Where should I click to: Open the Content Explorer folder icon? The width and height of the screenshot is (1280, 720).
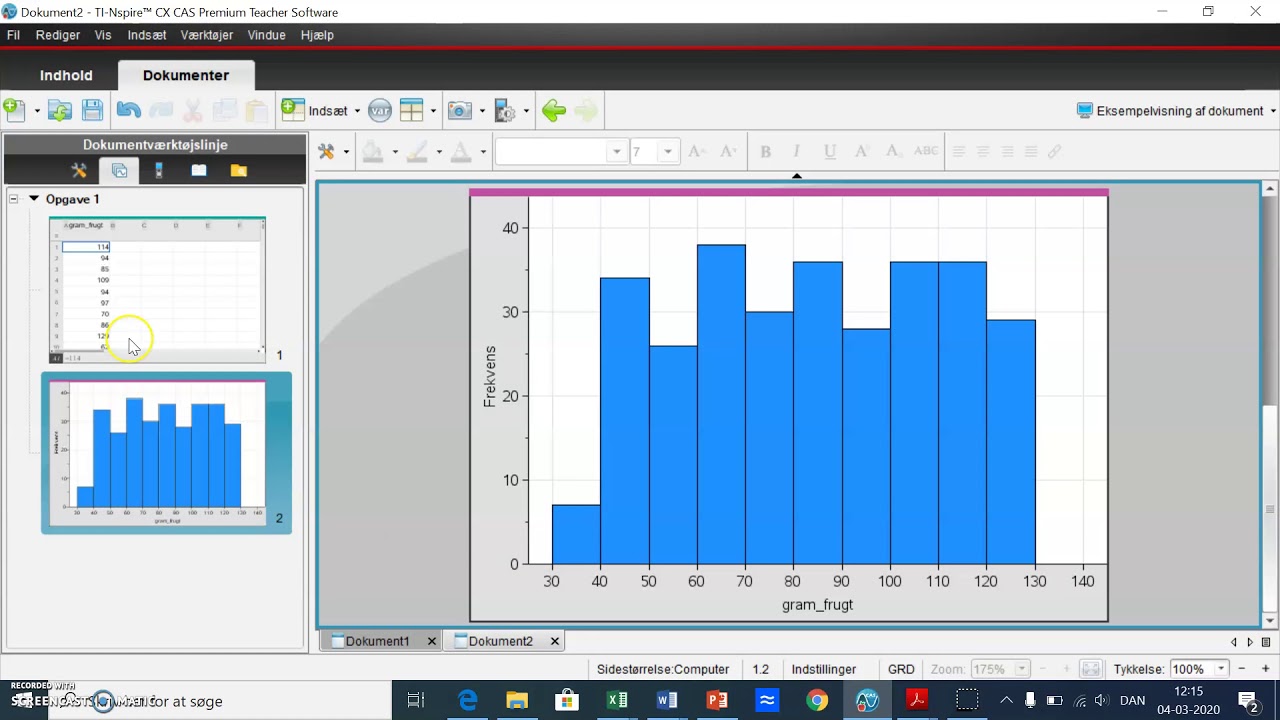238,170
